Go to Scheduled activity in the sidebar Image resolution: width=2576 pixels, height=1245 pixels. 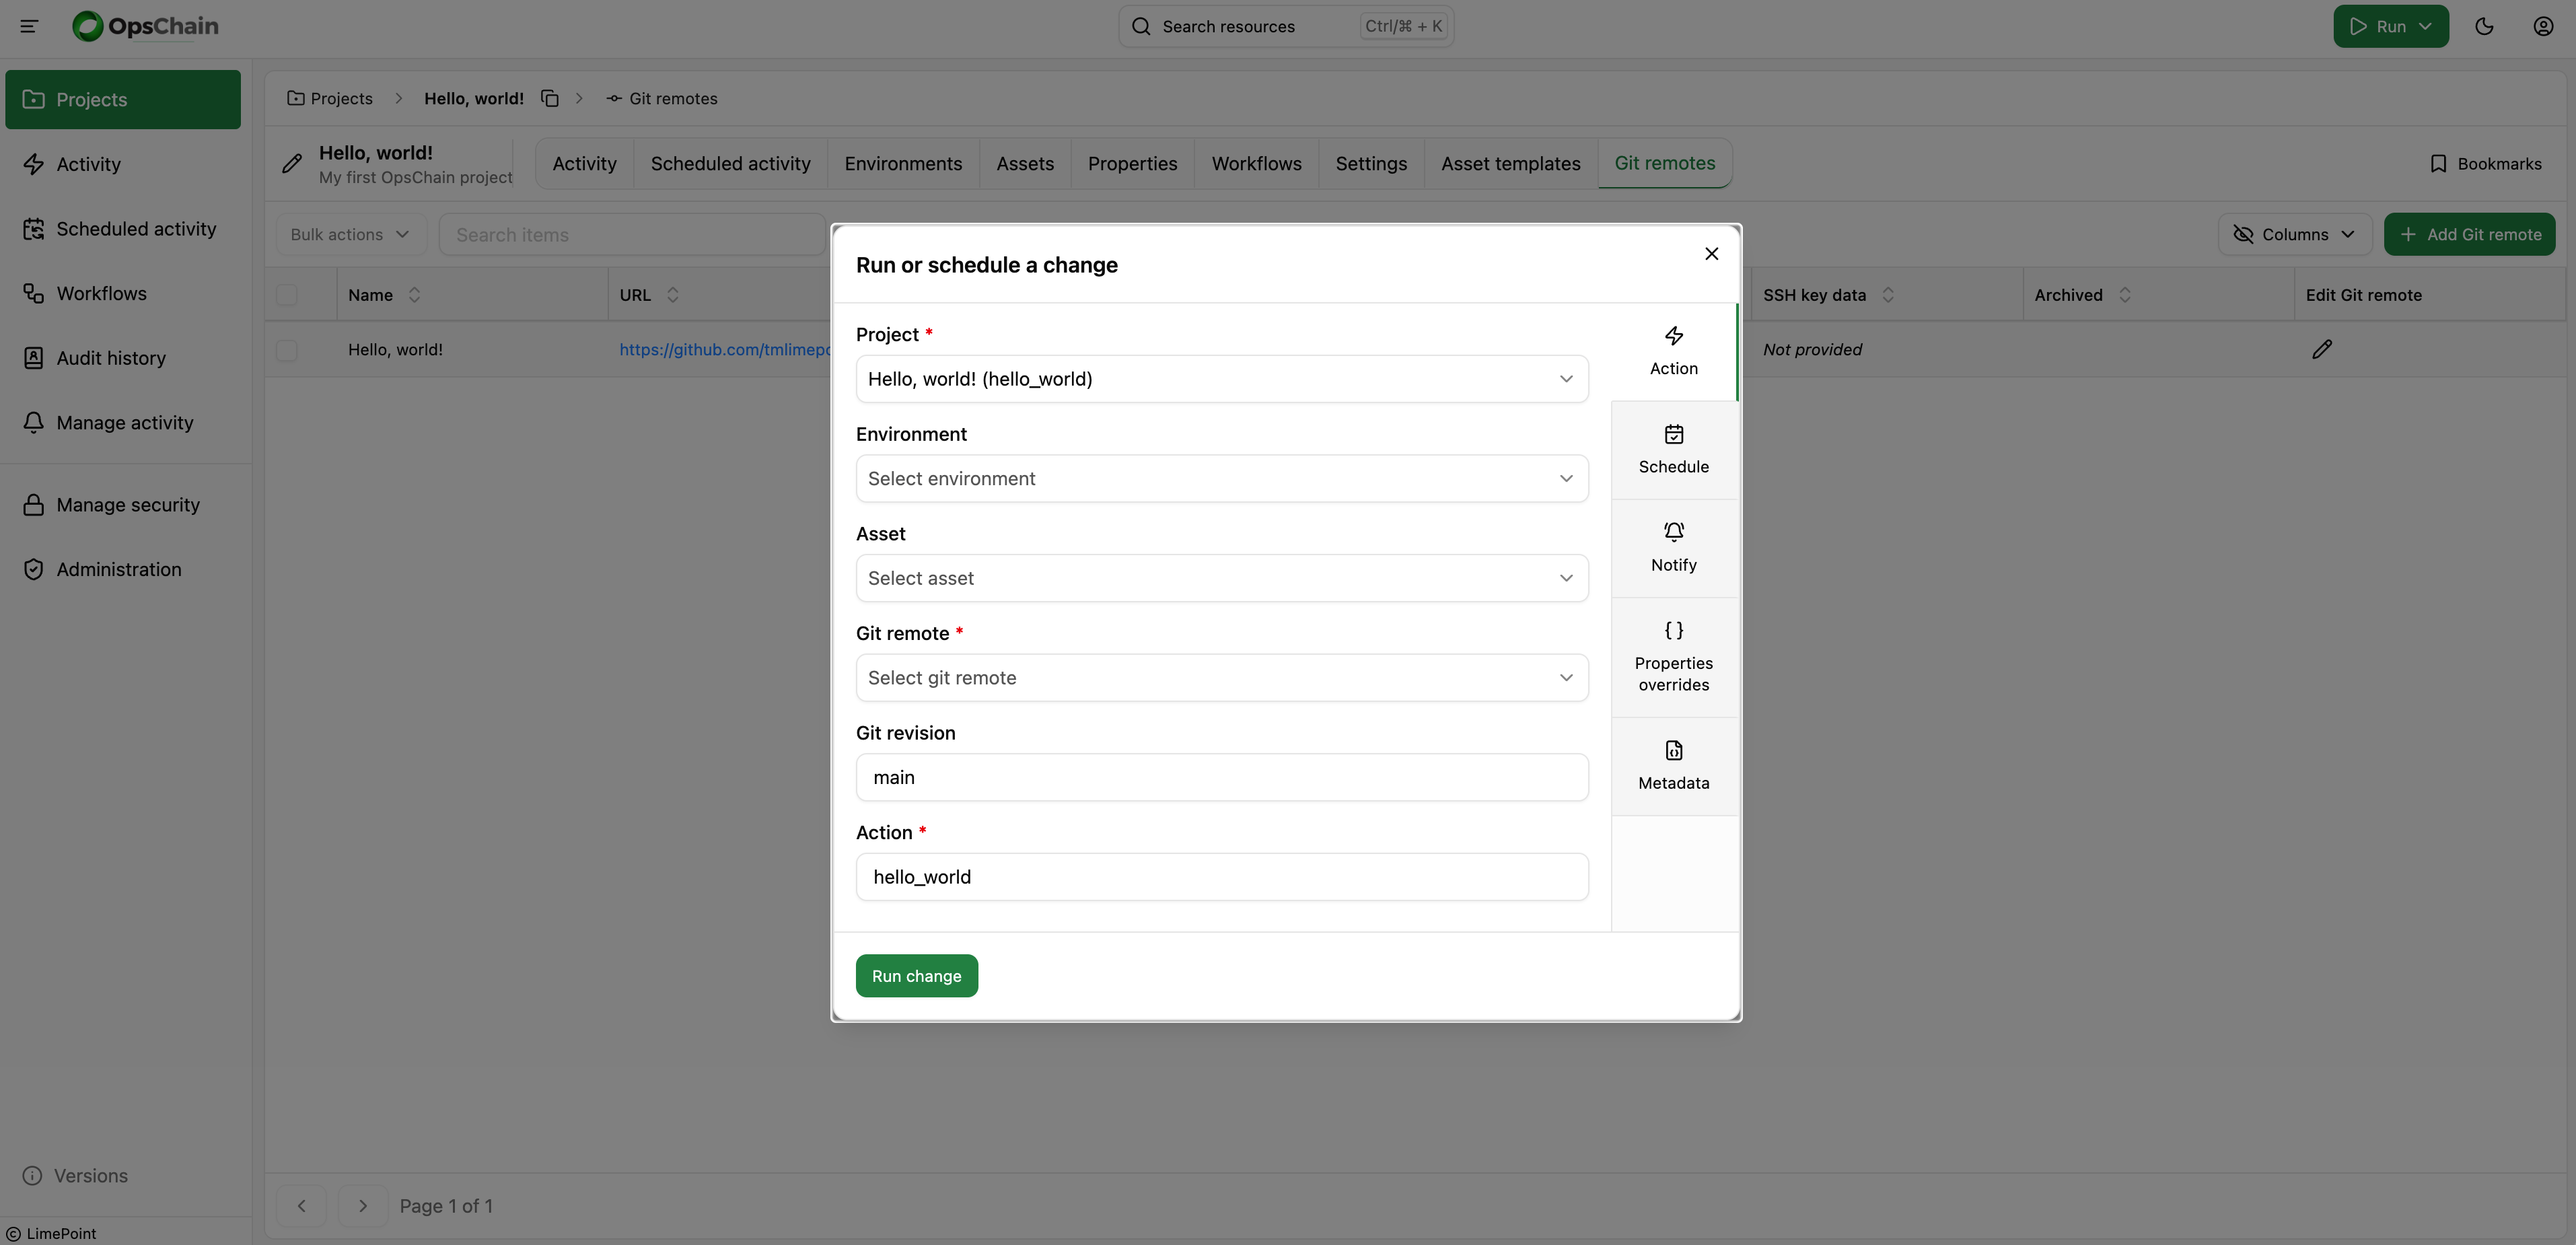(x=123, y=229)
